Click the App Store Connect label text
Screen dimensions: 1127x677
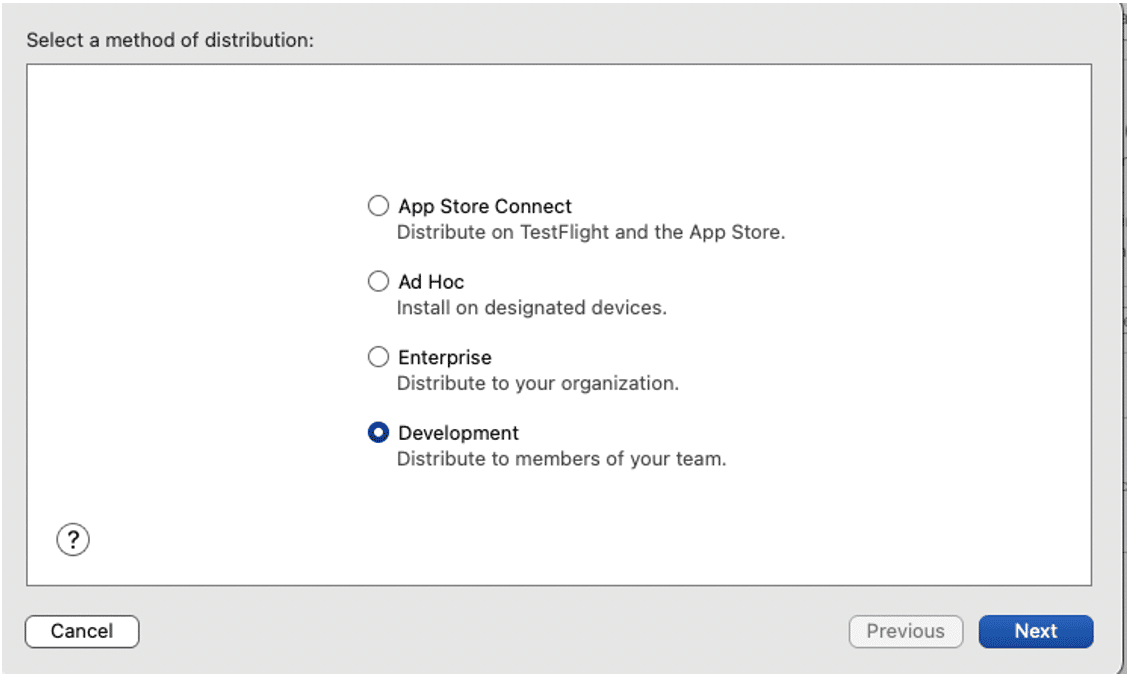484,206
